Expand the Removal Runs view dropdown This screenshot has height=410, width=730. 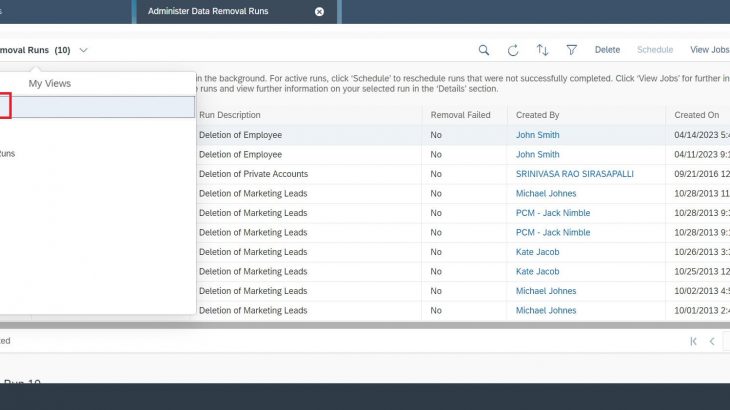(x=83, y=50)
